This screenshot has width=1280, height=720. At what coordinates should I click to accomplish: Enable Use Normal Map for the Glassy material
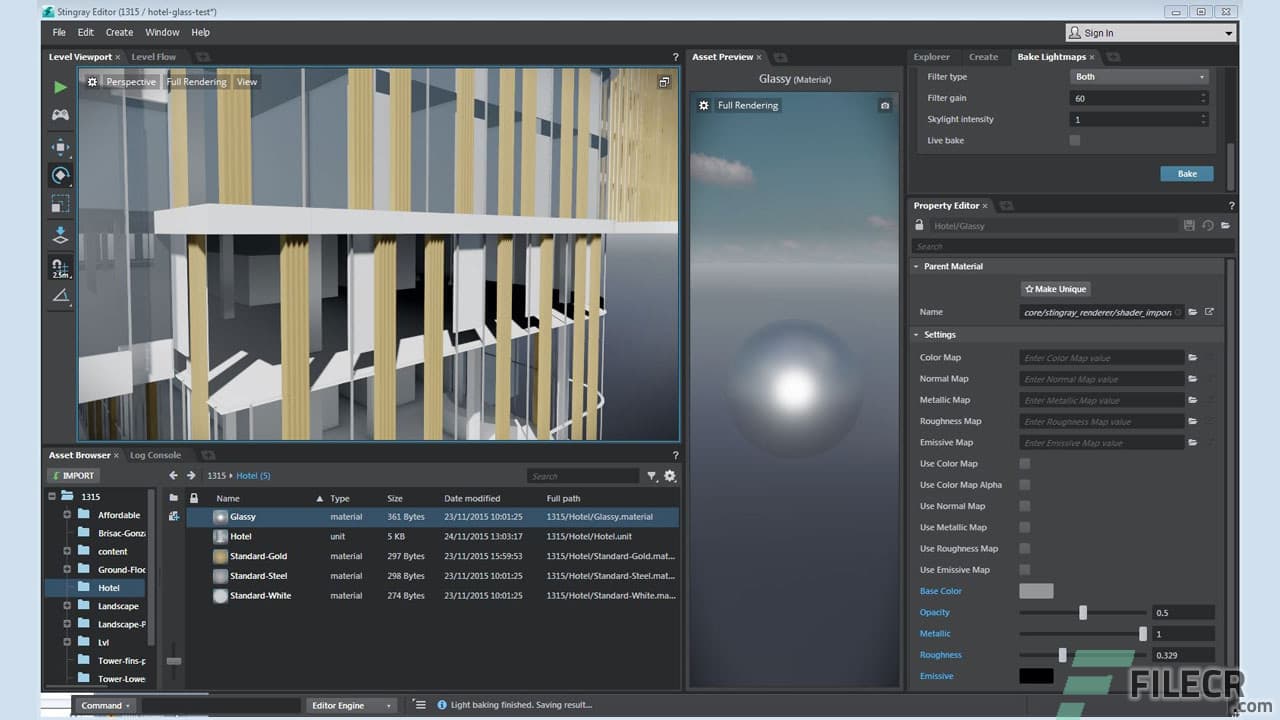pos(1024,506)
